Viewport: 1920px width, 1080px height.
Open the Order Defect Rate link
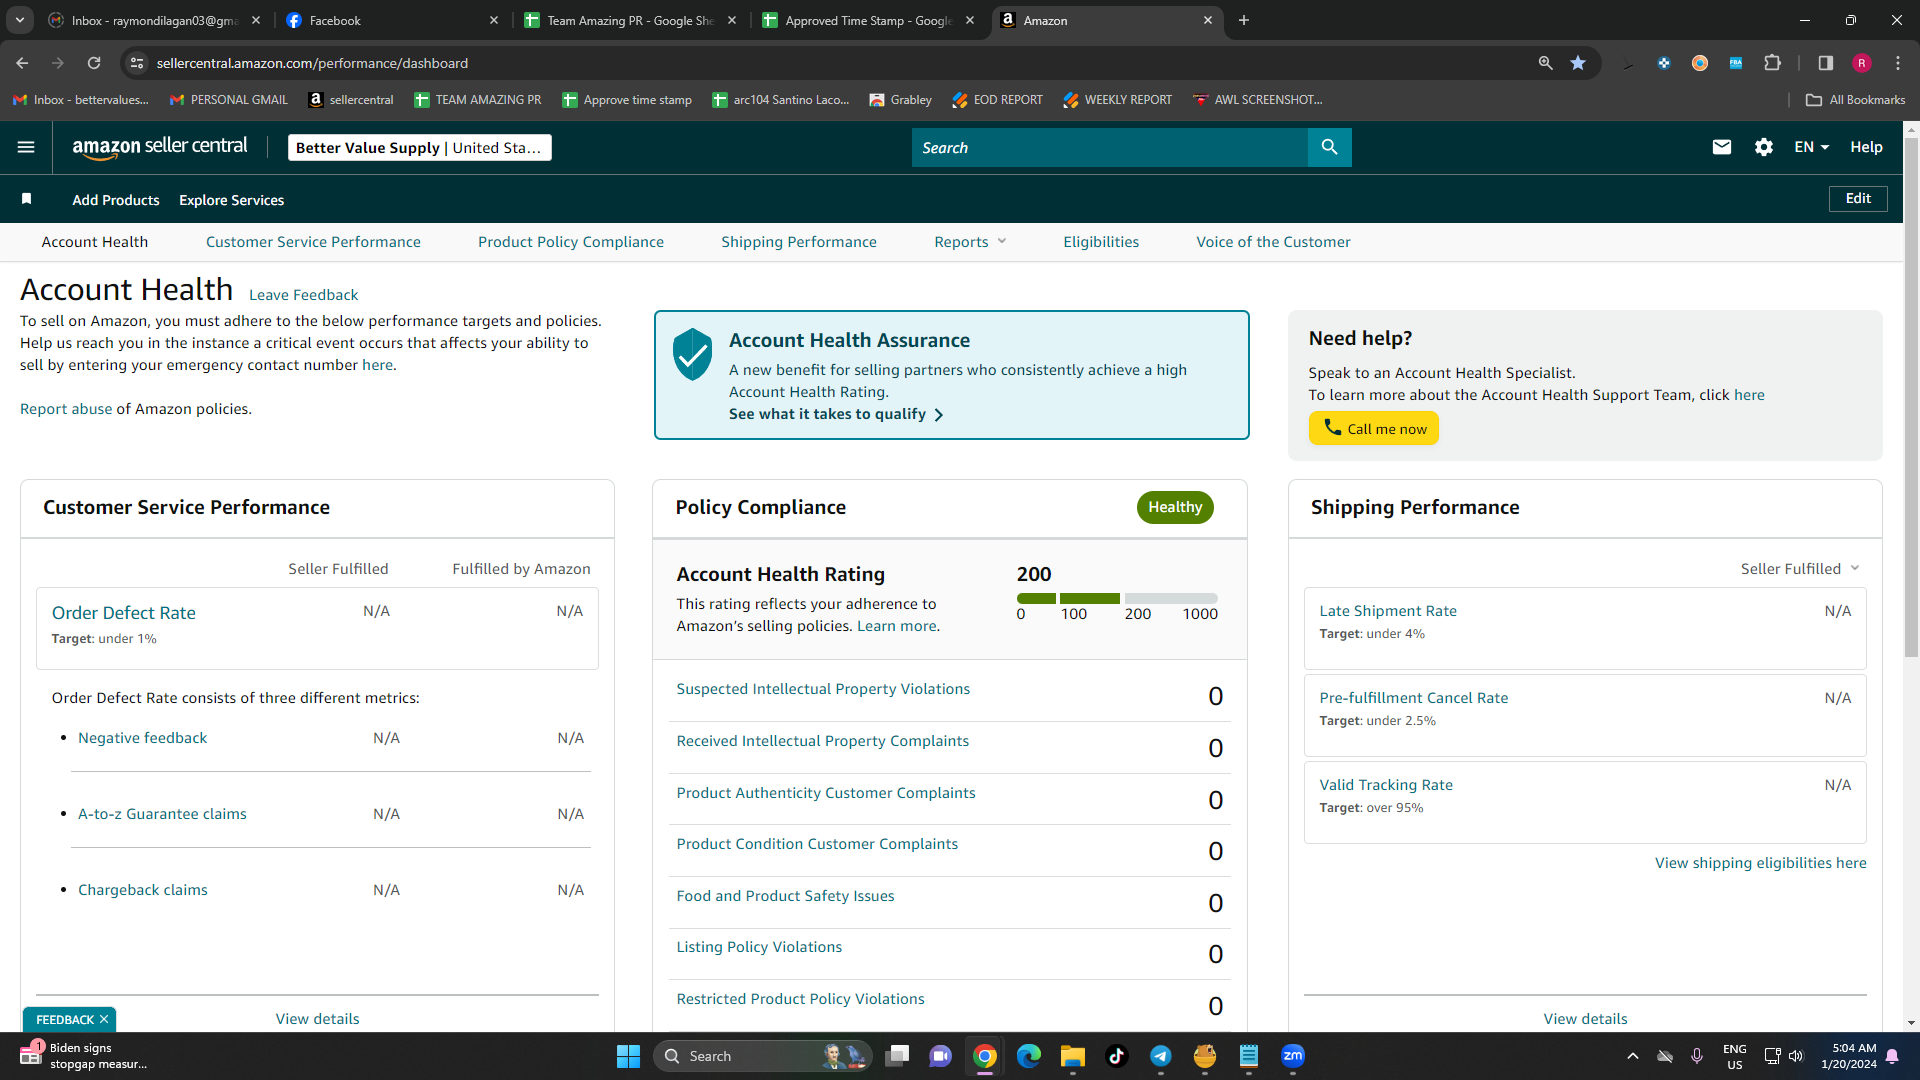click(124, 613)
